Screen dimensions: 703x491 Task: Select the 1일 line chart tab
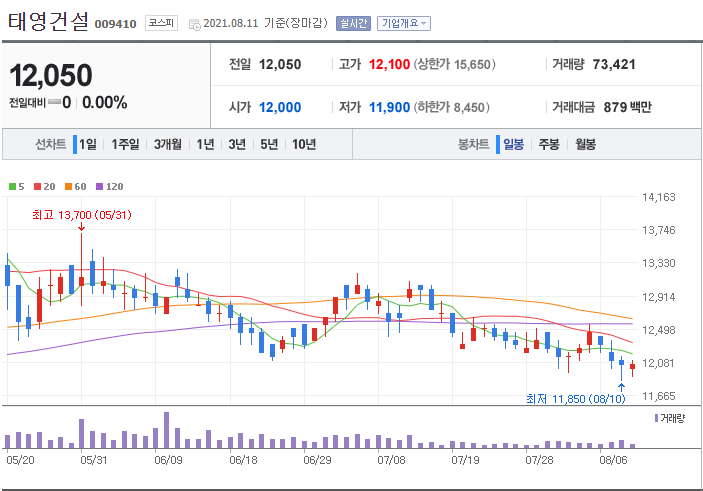click(x=88, y=144)
